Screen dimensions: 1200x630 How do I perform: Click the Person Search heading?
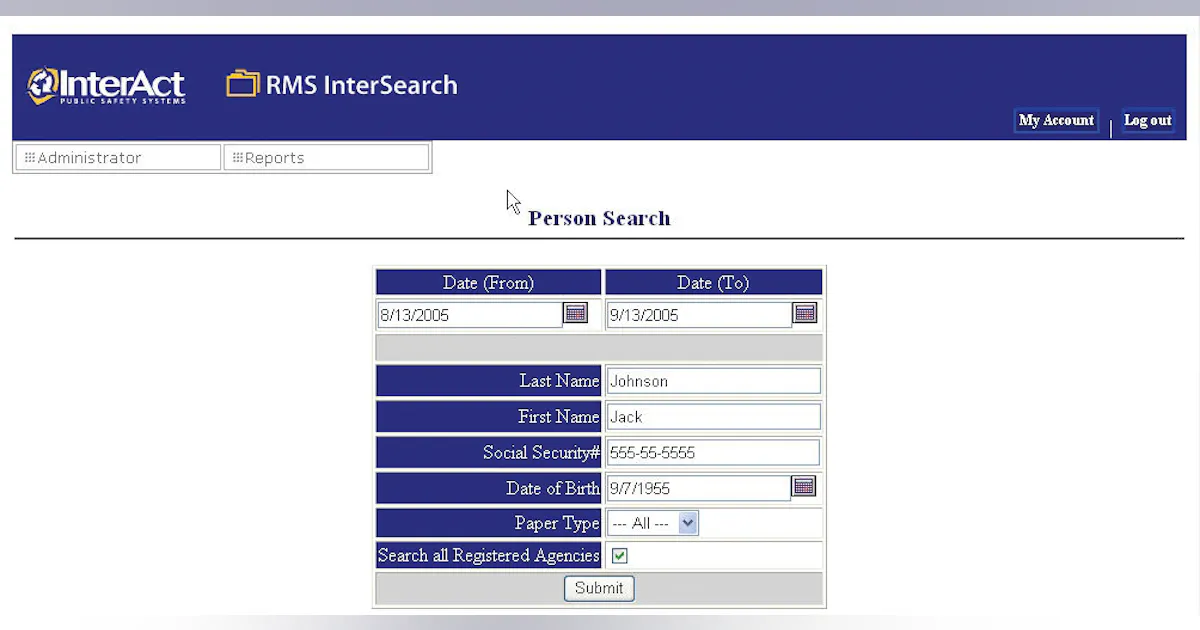599,218
